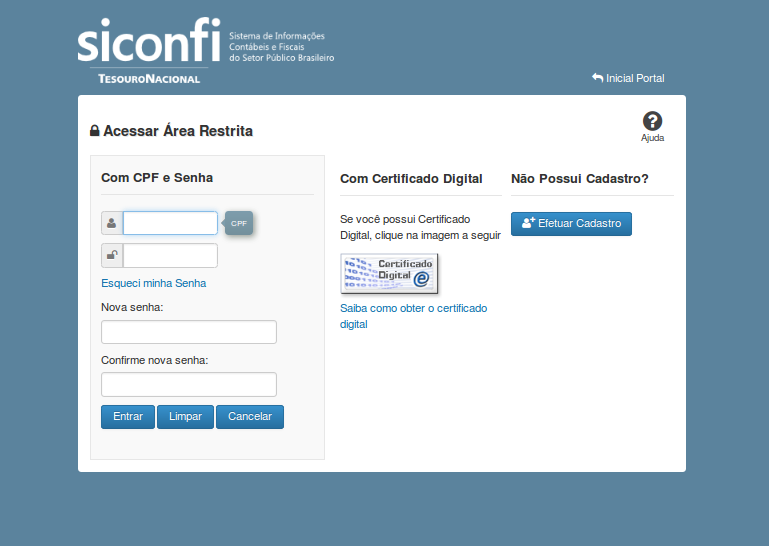769x546 pixels.
Task: Click the Efetuar Cadastro button
Action: click(x=571, y=224)
